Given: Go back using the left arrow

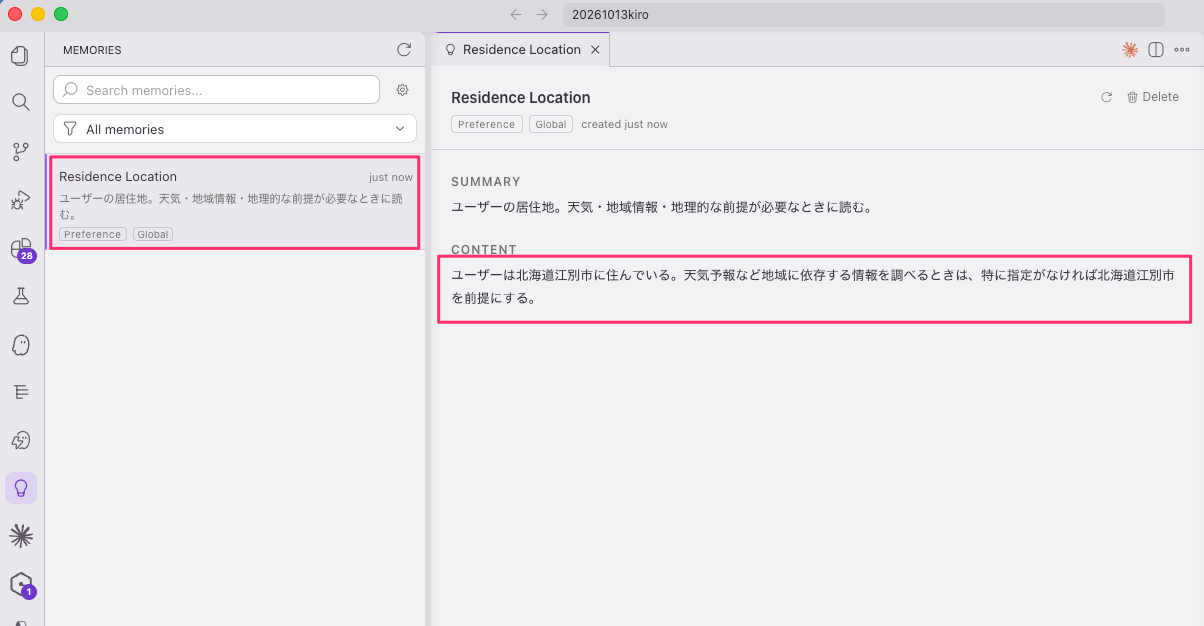Looking at the screenshot, I should (516, 15).
